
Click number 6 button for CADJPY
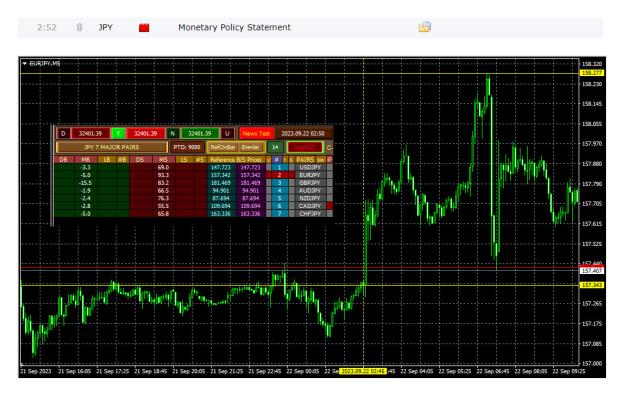click(279, 206)
